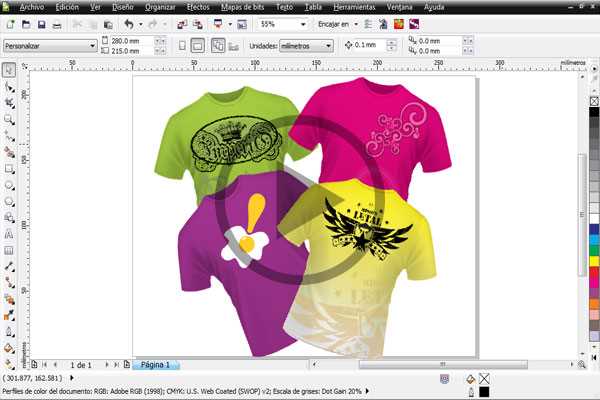
Task: Open the Efectos menu
Action: pyautogui.click(x=198, y=7)
